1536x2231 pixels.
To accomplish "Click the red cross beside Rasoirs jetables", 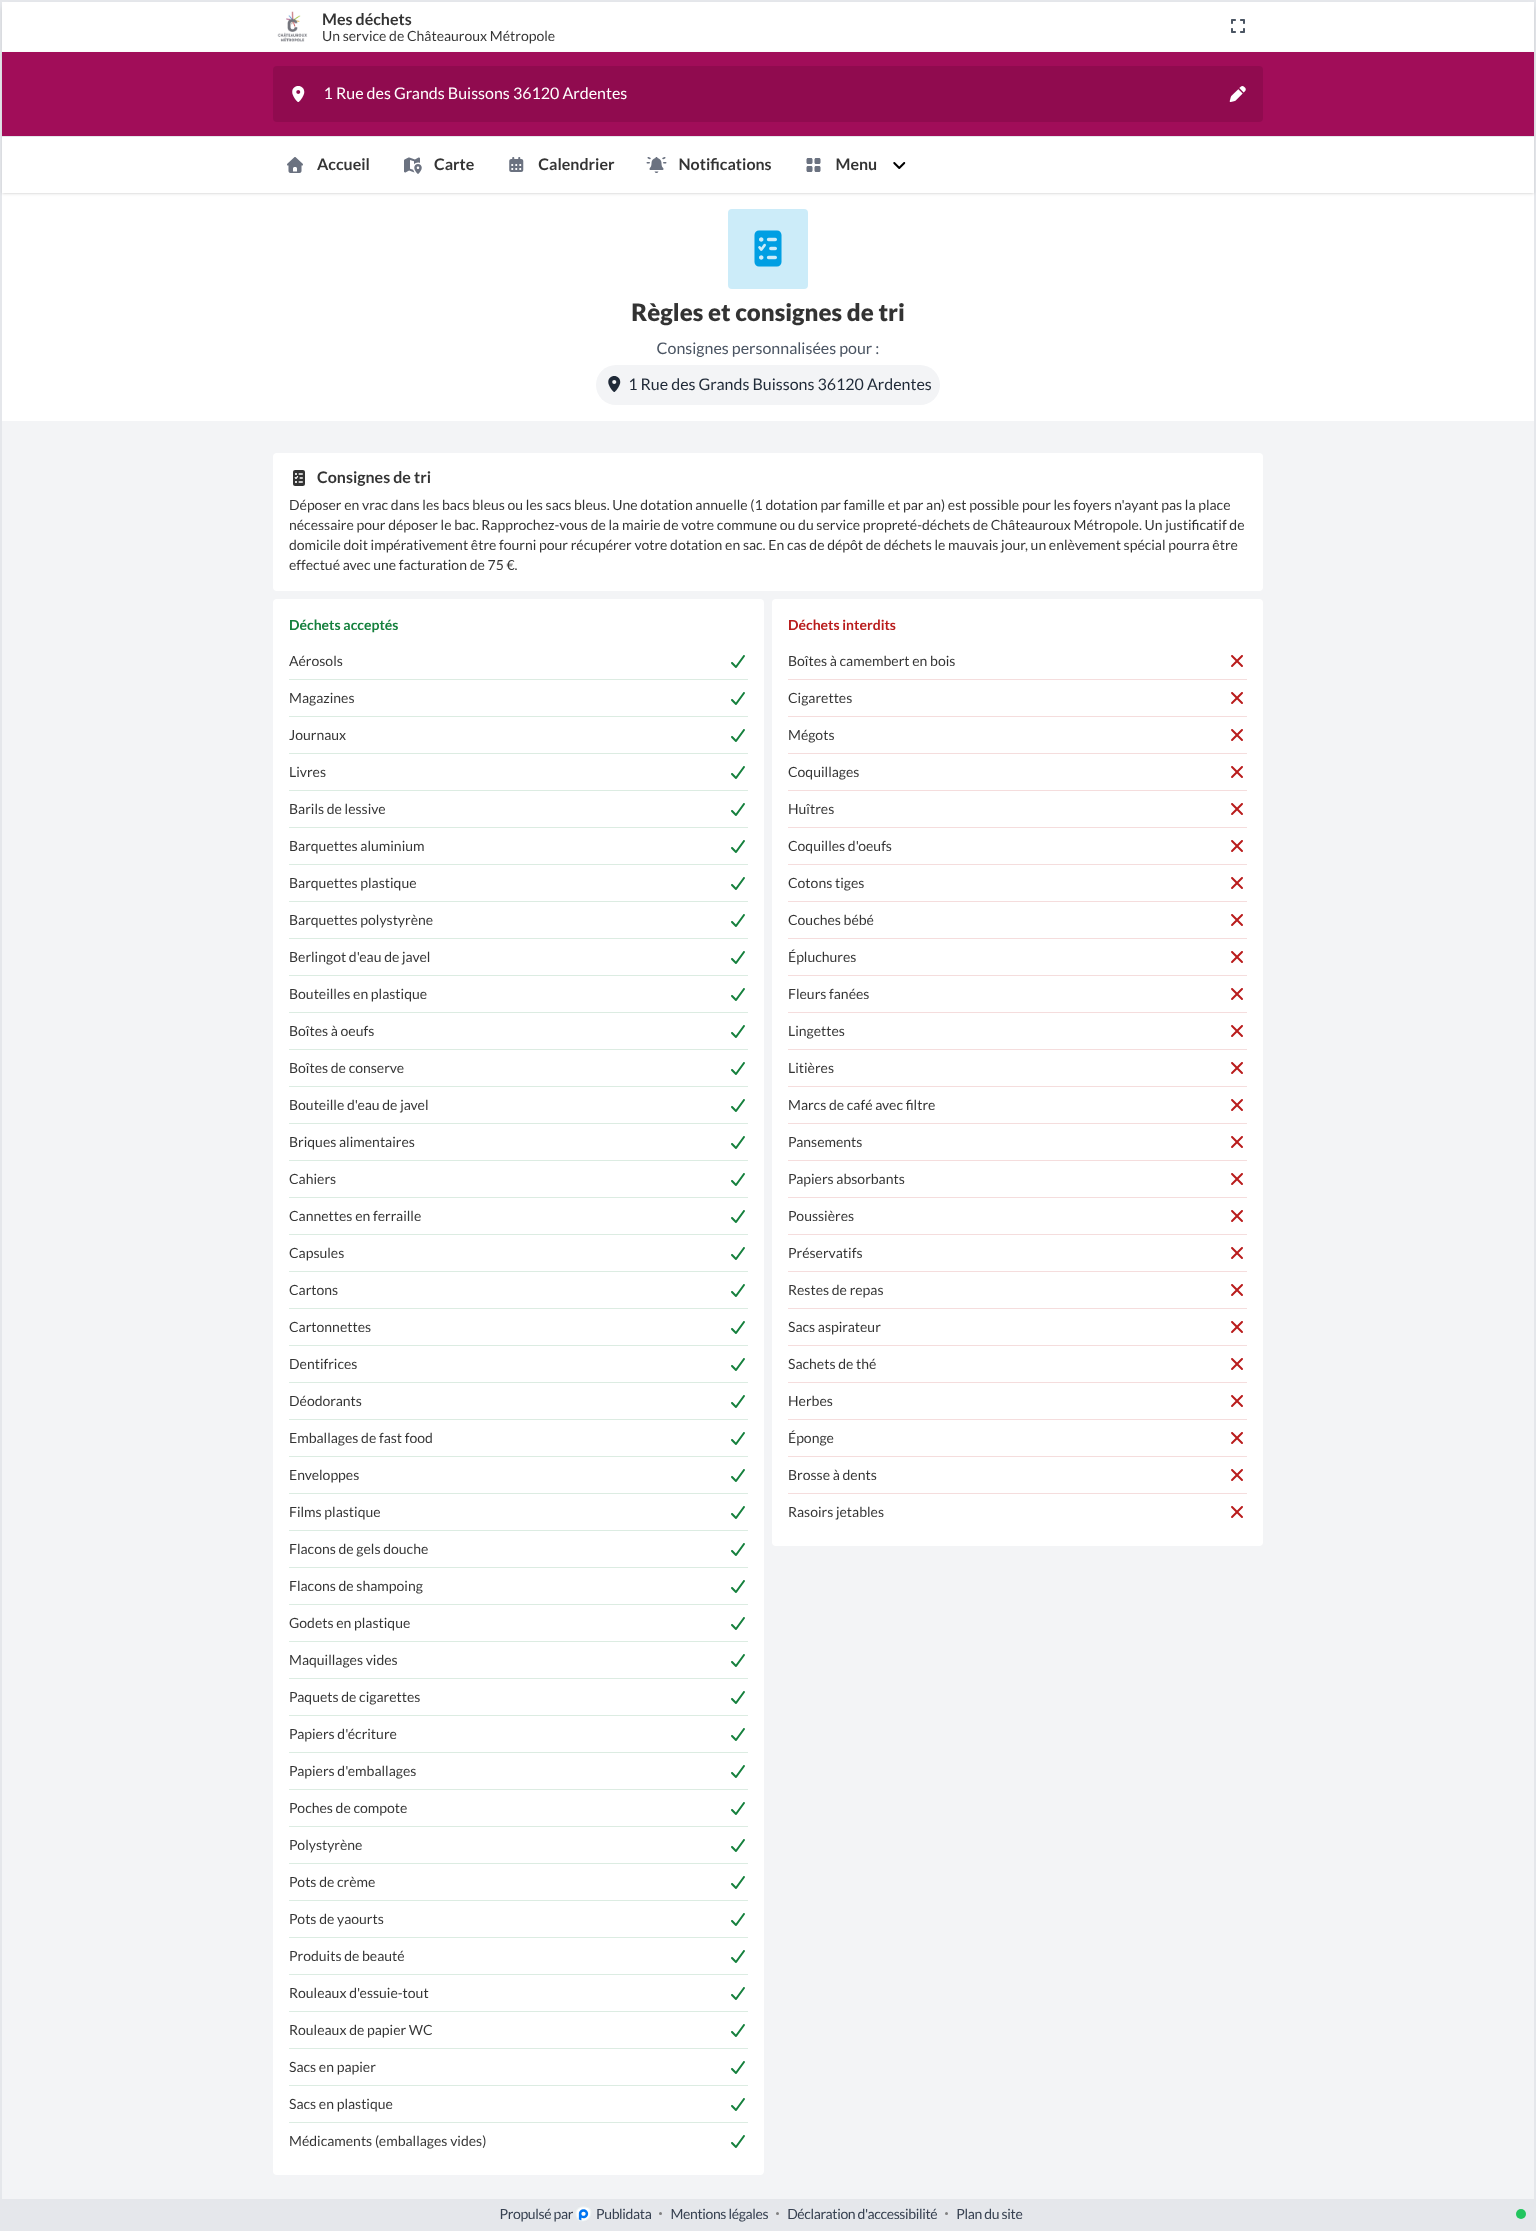I will [x=1237, y=1513].
